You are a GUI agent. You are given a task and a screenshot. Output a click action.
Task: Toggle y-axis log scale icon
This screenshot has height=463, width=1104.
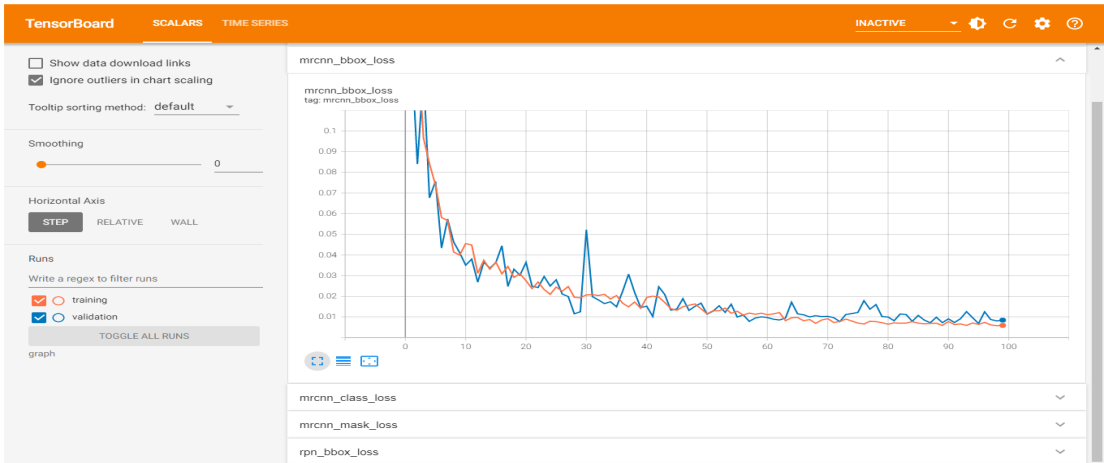click(343, 360)
